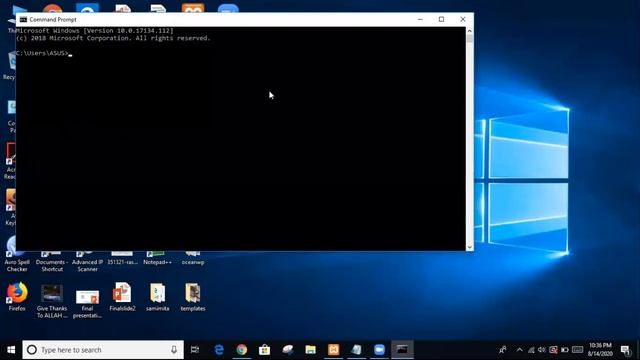Open the red tray icon beside the volume icon

[x=553, y=350]
